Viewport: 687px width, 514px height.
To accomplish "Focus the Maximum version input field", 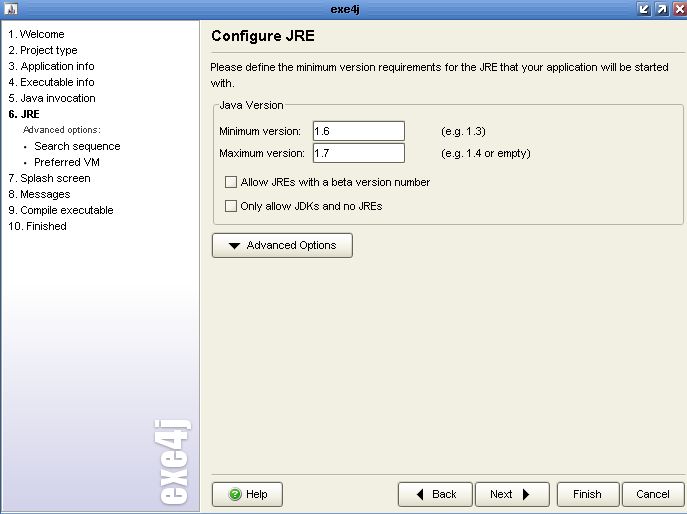I will click(359, 153).
